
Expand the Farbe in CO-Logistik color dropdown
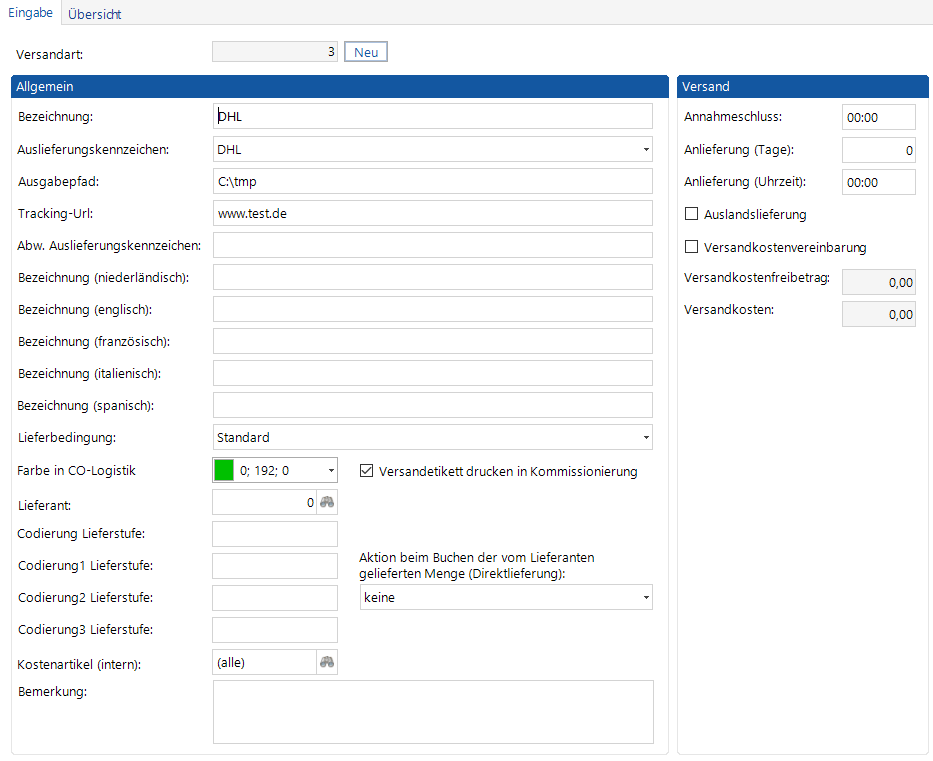pos(330,471)
